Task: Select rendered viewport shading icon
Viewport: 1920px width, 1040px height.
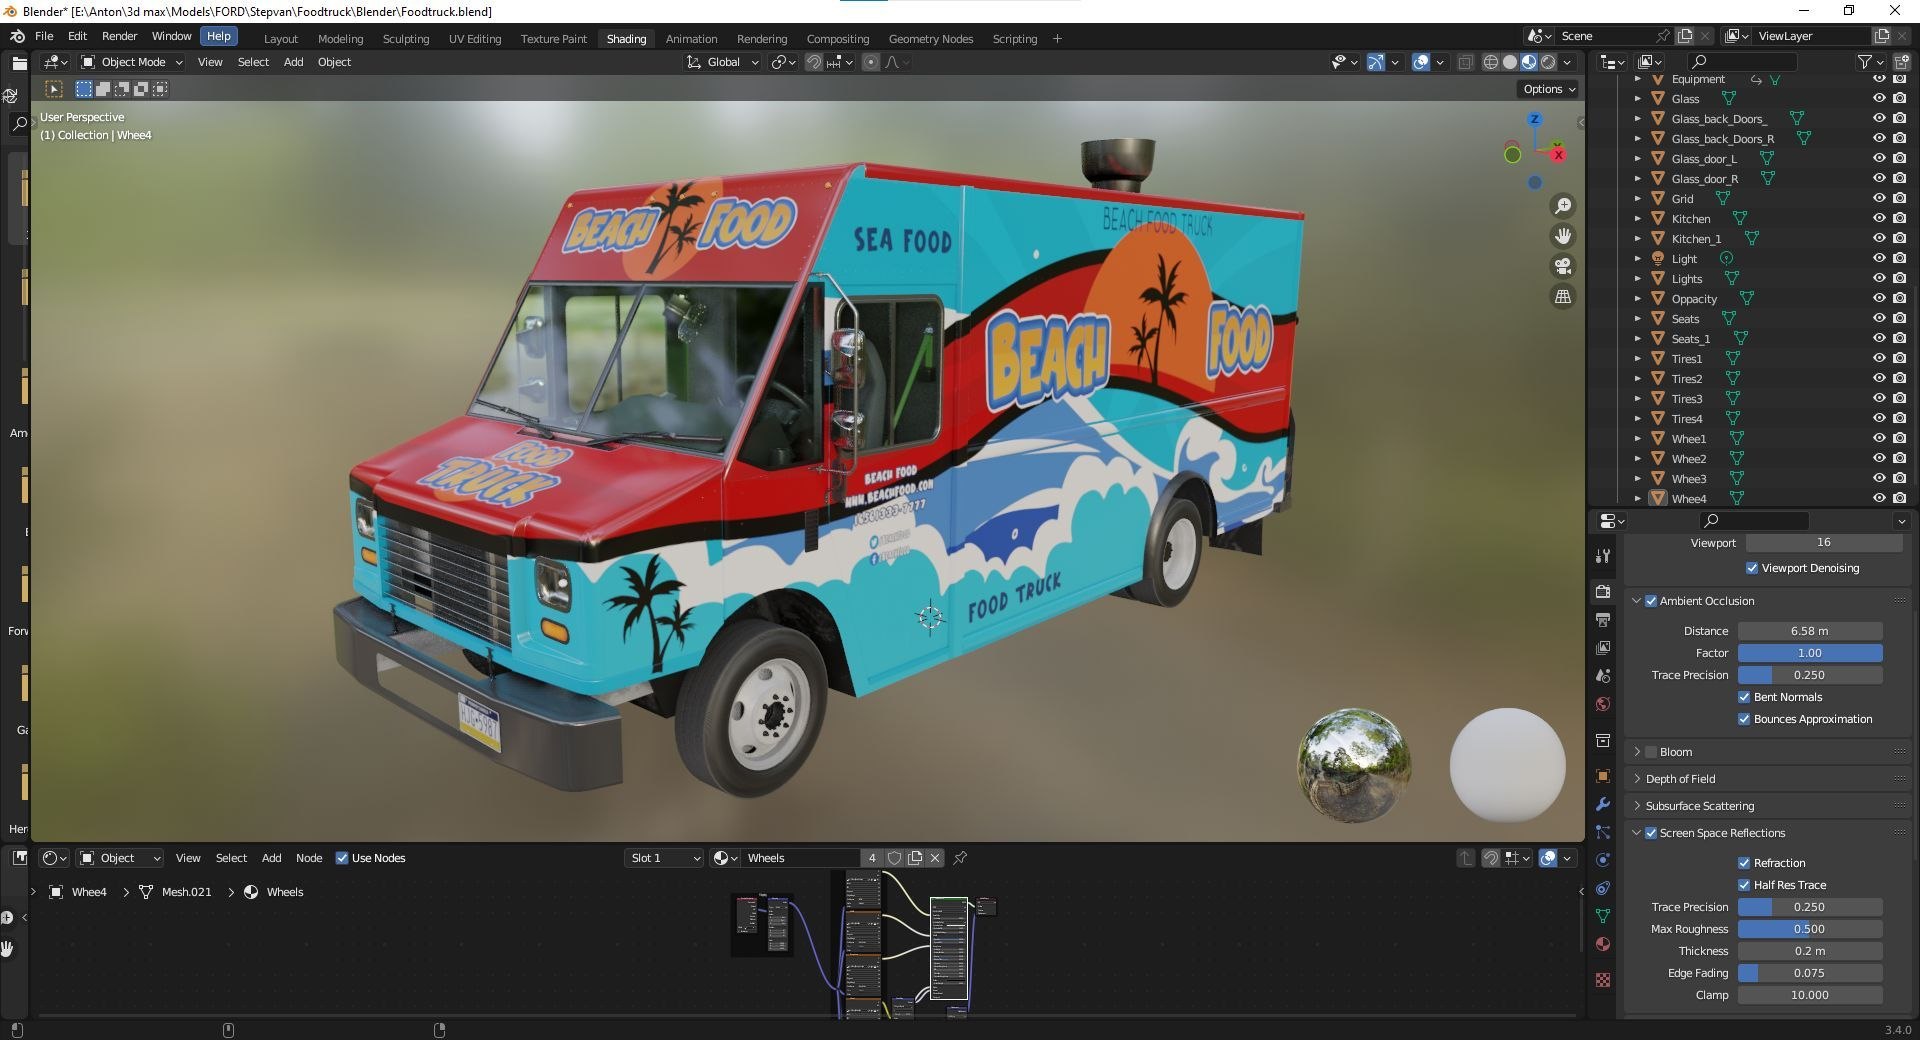Action: point(1548,62)
